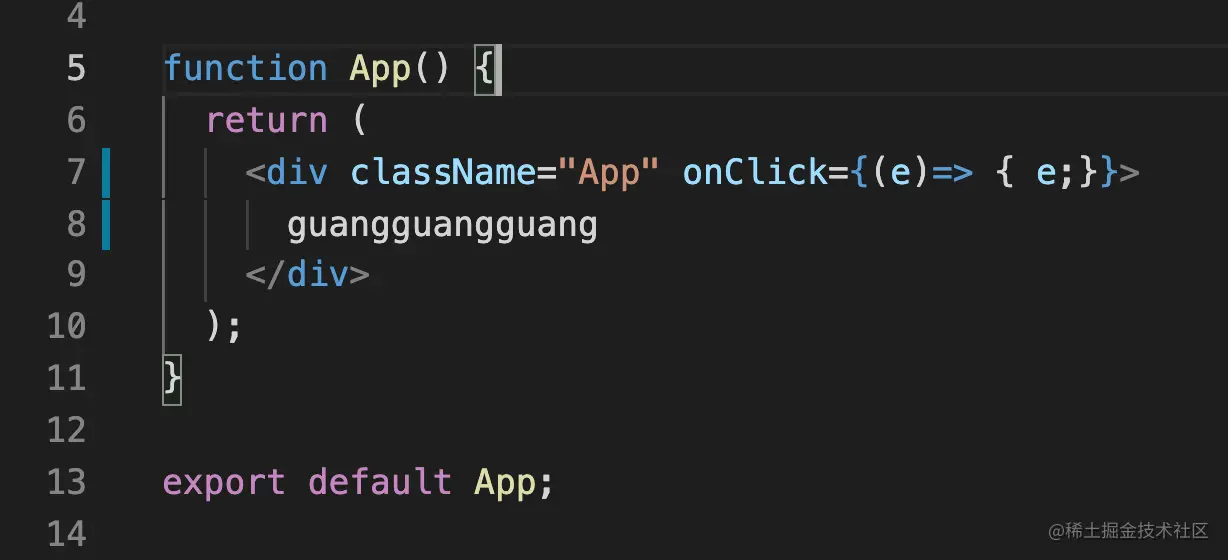Image resolution: width=1228 pixels, height=560 pixels.
Task: Click the blue change marker beside line 8
Action: coord(105,224)
